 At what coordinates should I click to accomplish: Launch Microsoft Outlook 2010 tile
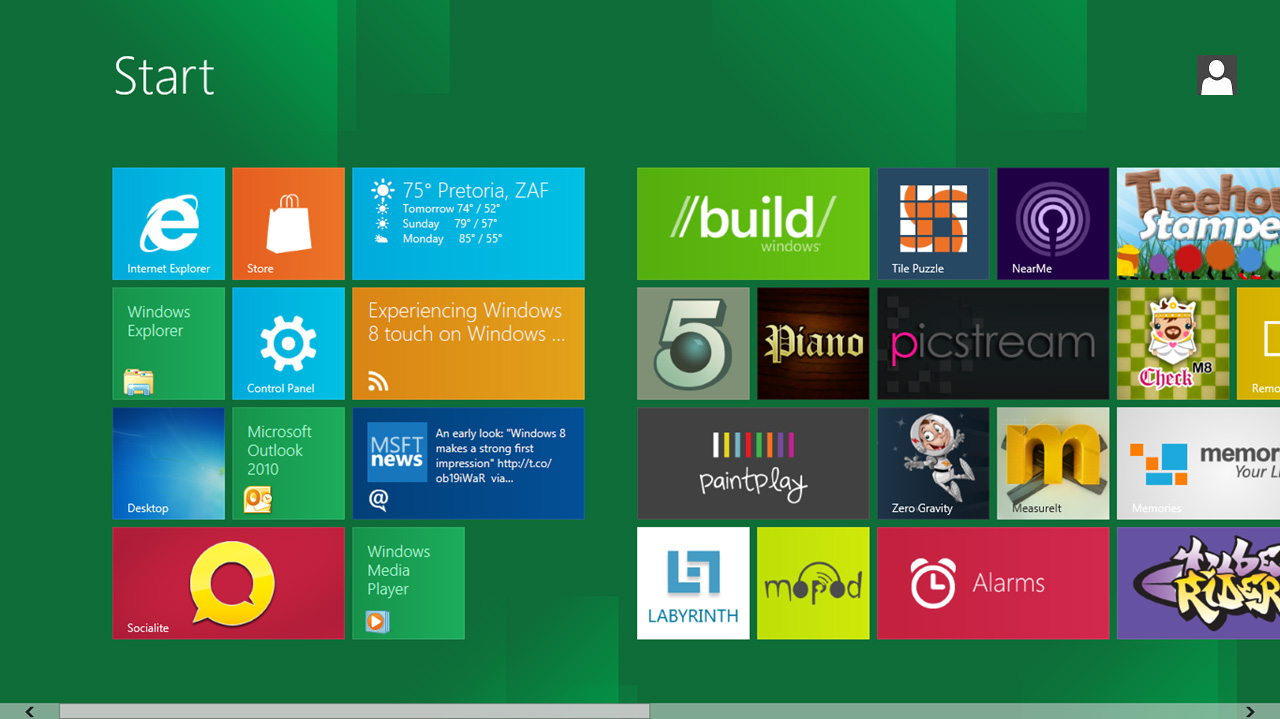click(288, 463)
